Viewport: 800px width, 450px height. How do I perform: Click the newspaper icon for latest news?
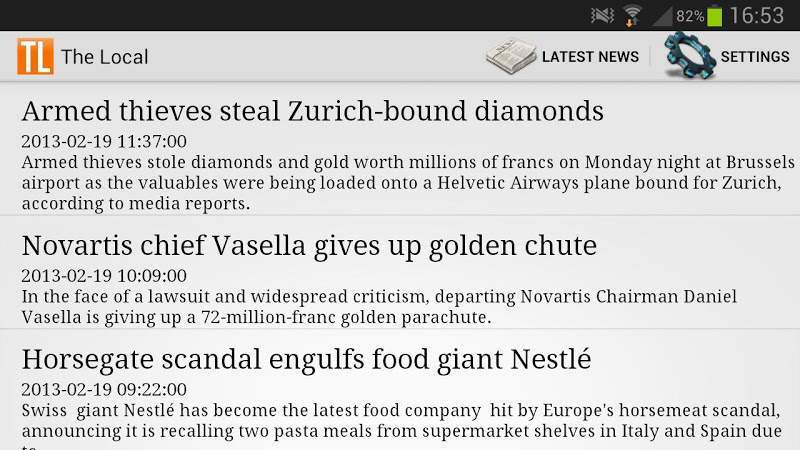511,56
